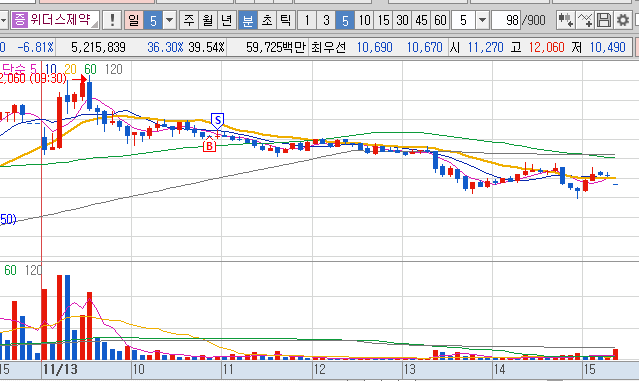Select the 일 (daily) period button
The width and height of the screenshot is (639, 381).
pyautogui.click(x=134, y=20)
